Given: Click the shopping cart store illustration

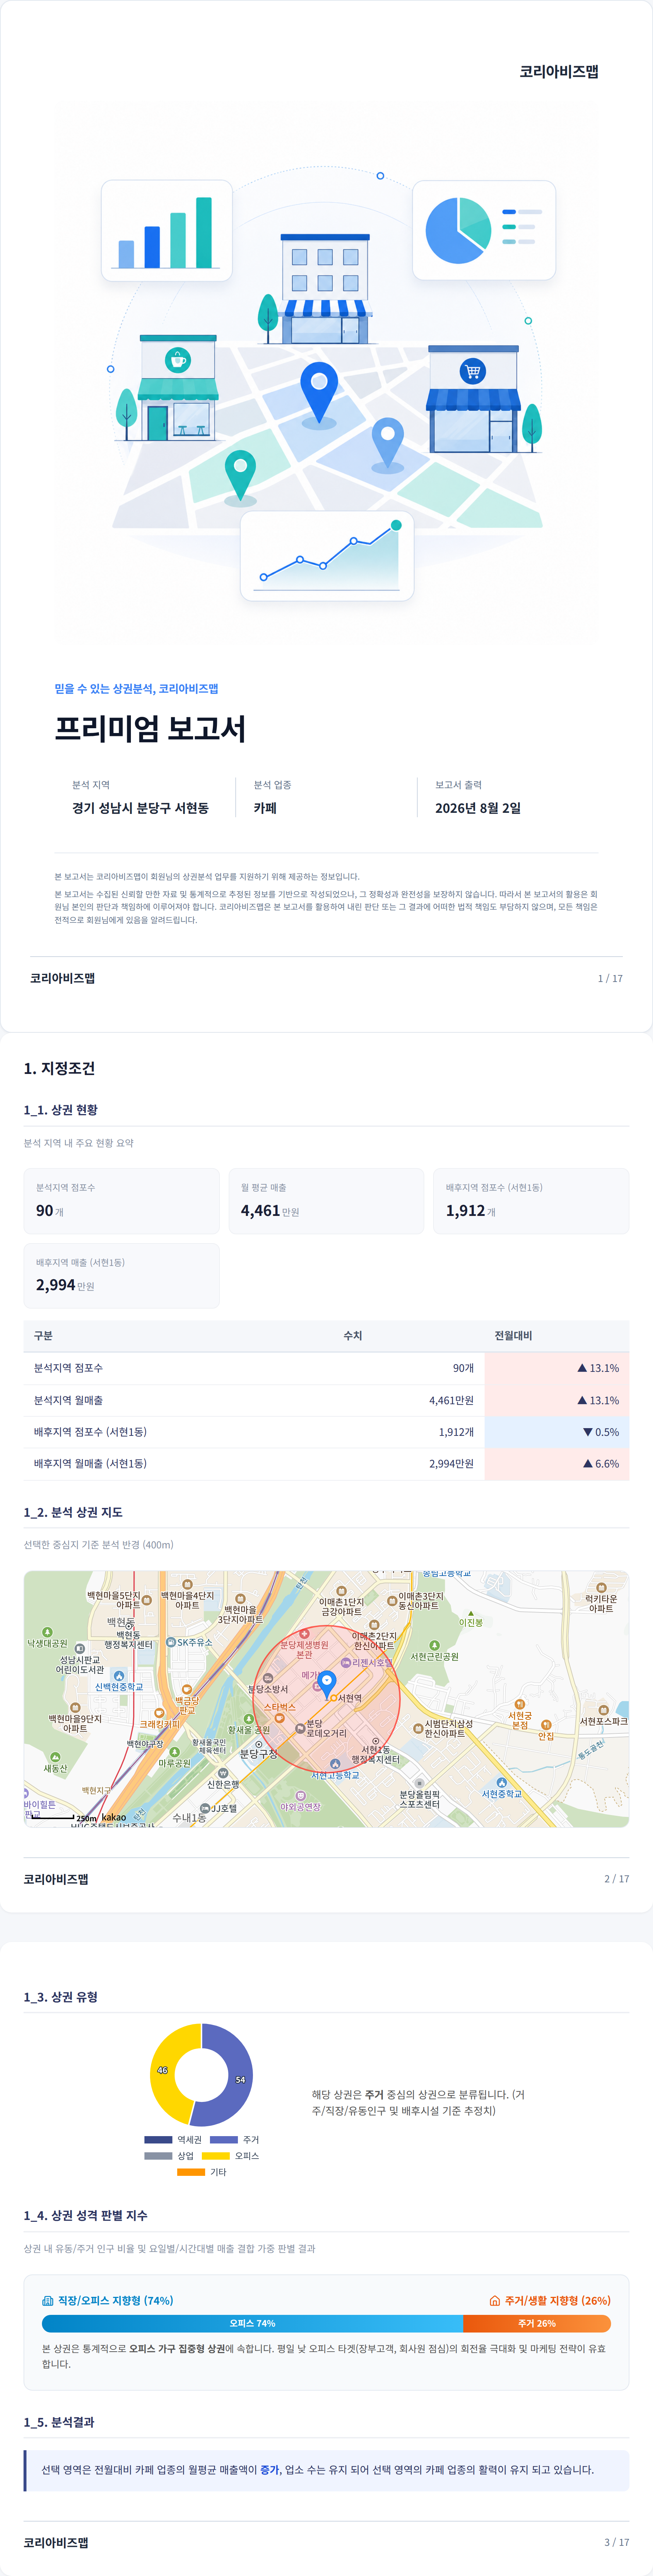Looking at the screenshot, I should [x=473, y=399].
